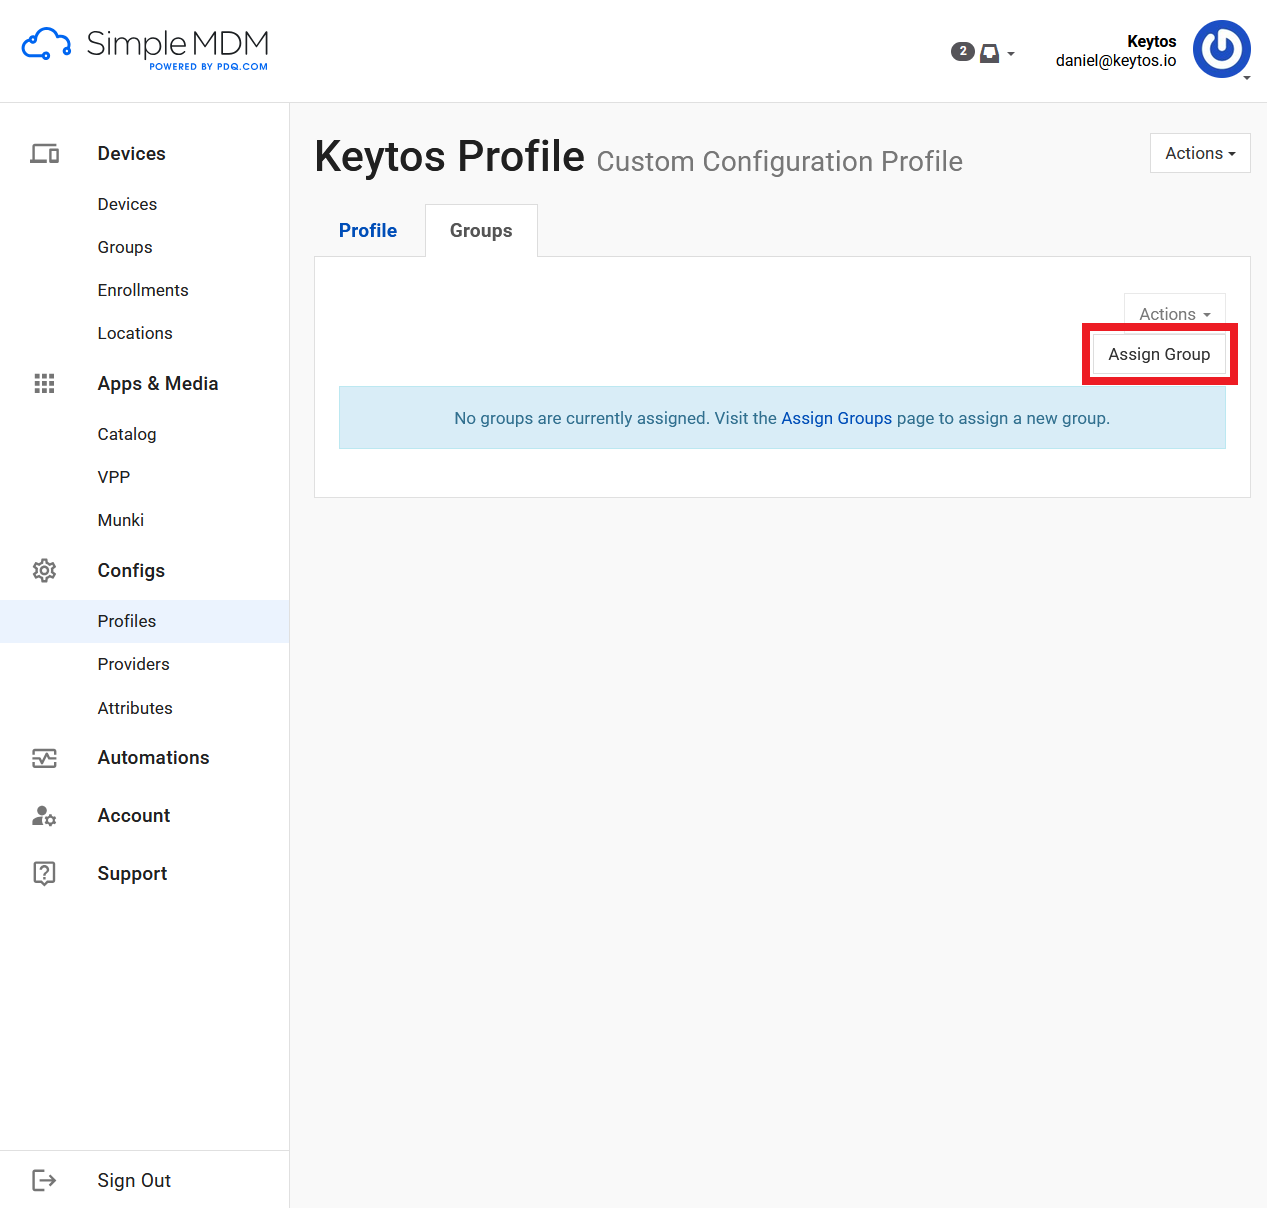Click the Apps & Media grid icon
The image size is (1267, 1208).
coord(44,384)
